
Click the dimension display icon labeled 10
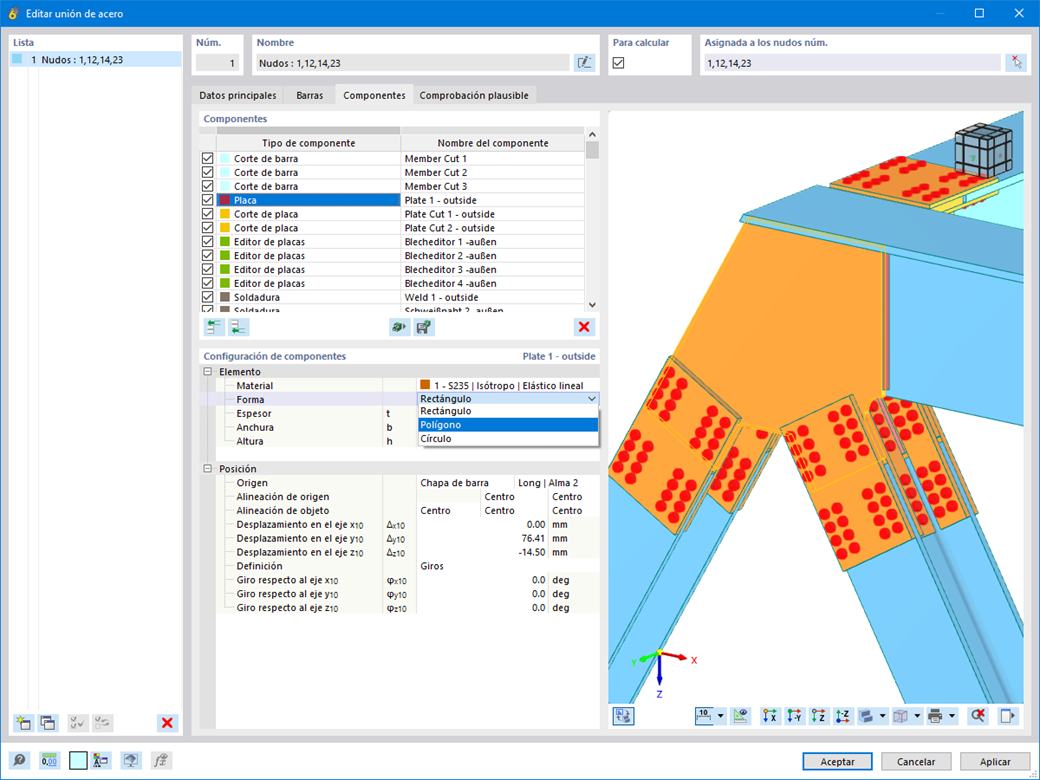pos(704,716)
